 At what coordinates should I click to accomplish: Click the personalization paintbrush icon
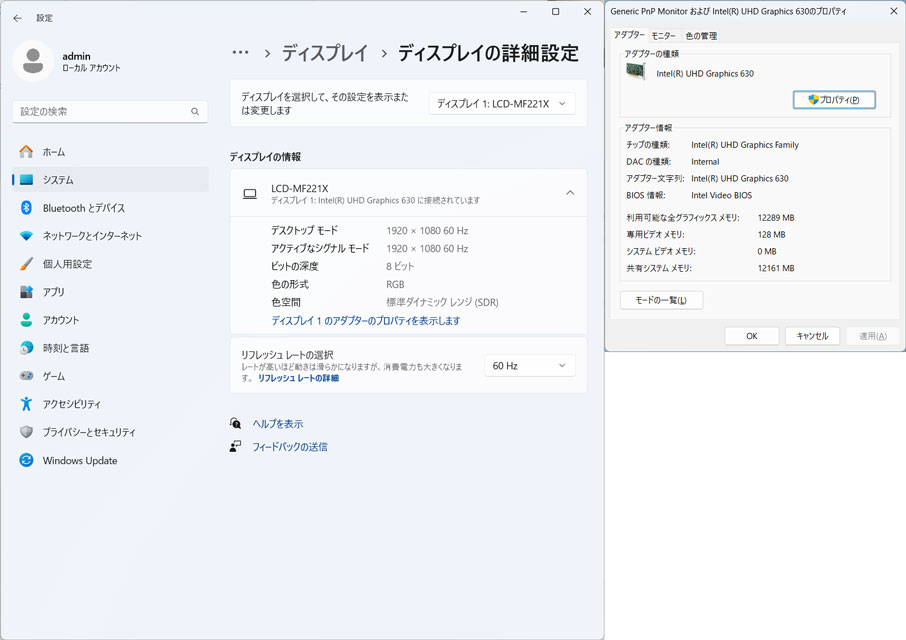click(26, 264)
